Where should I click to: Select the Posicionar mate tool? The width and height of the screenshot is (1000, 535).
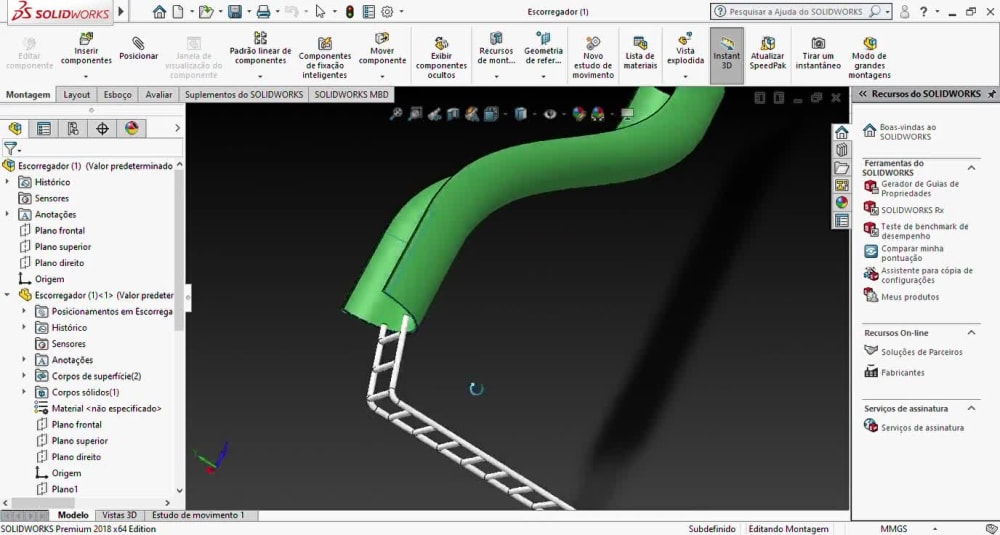click(138, 49)
